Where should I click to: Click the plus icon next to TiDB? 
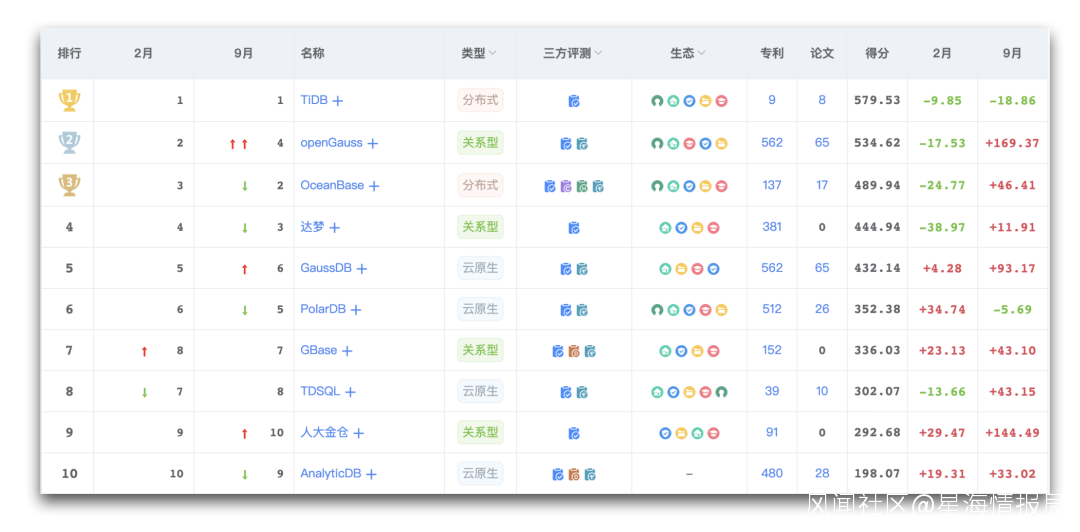338,101
